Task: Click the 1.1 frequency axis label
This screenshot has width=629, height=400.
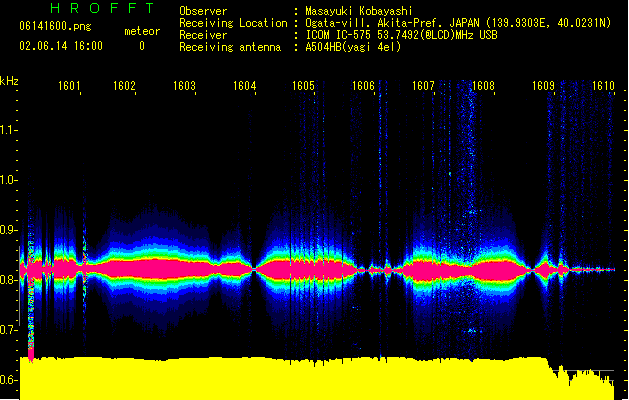Action: pyautogui.click(x=7, y=130)
